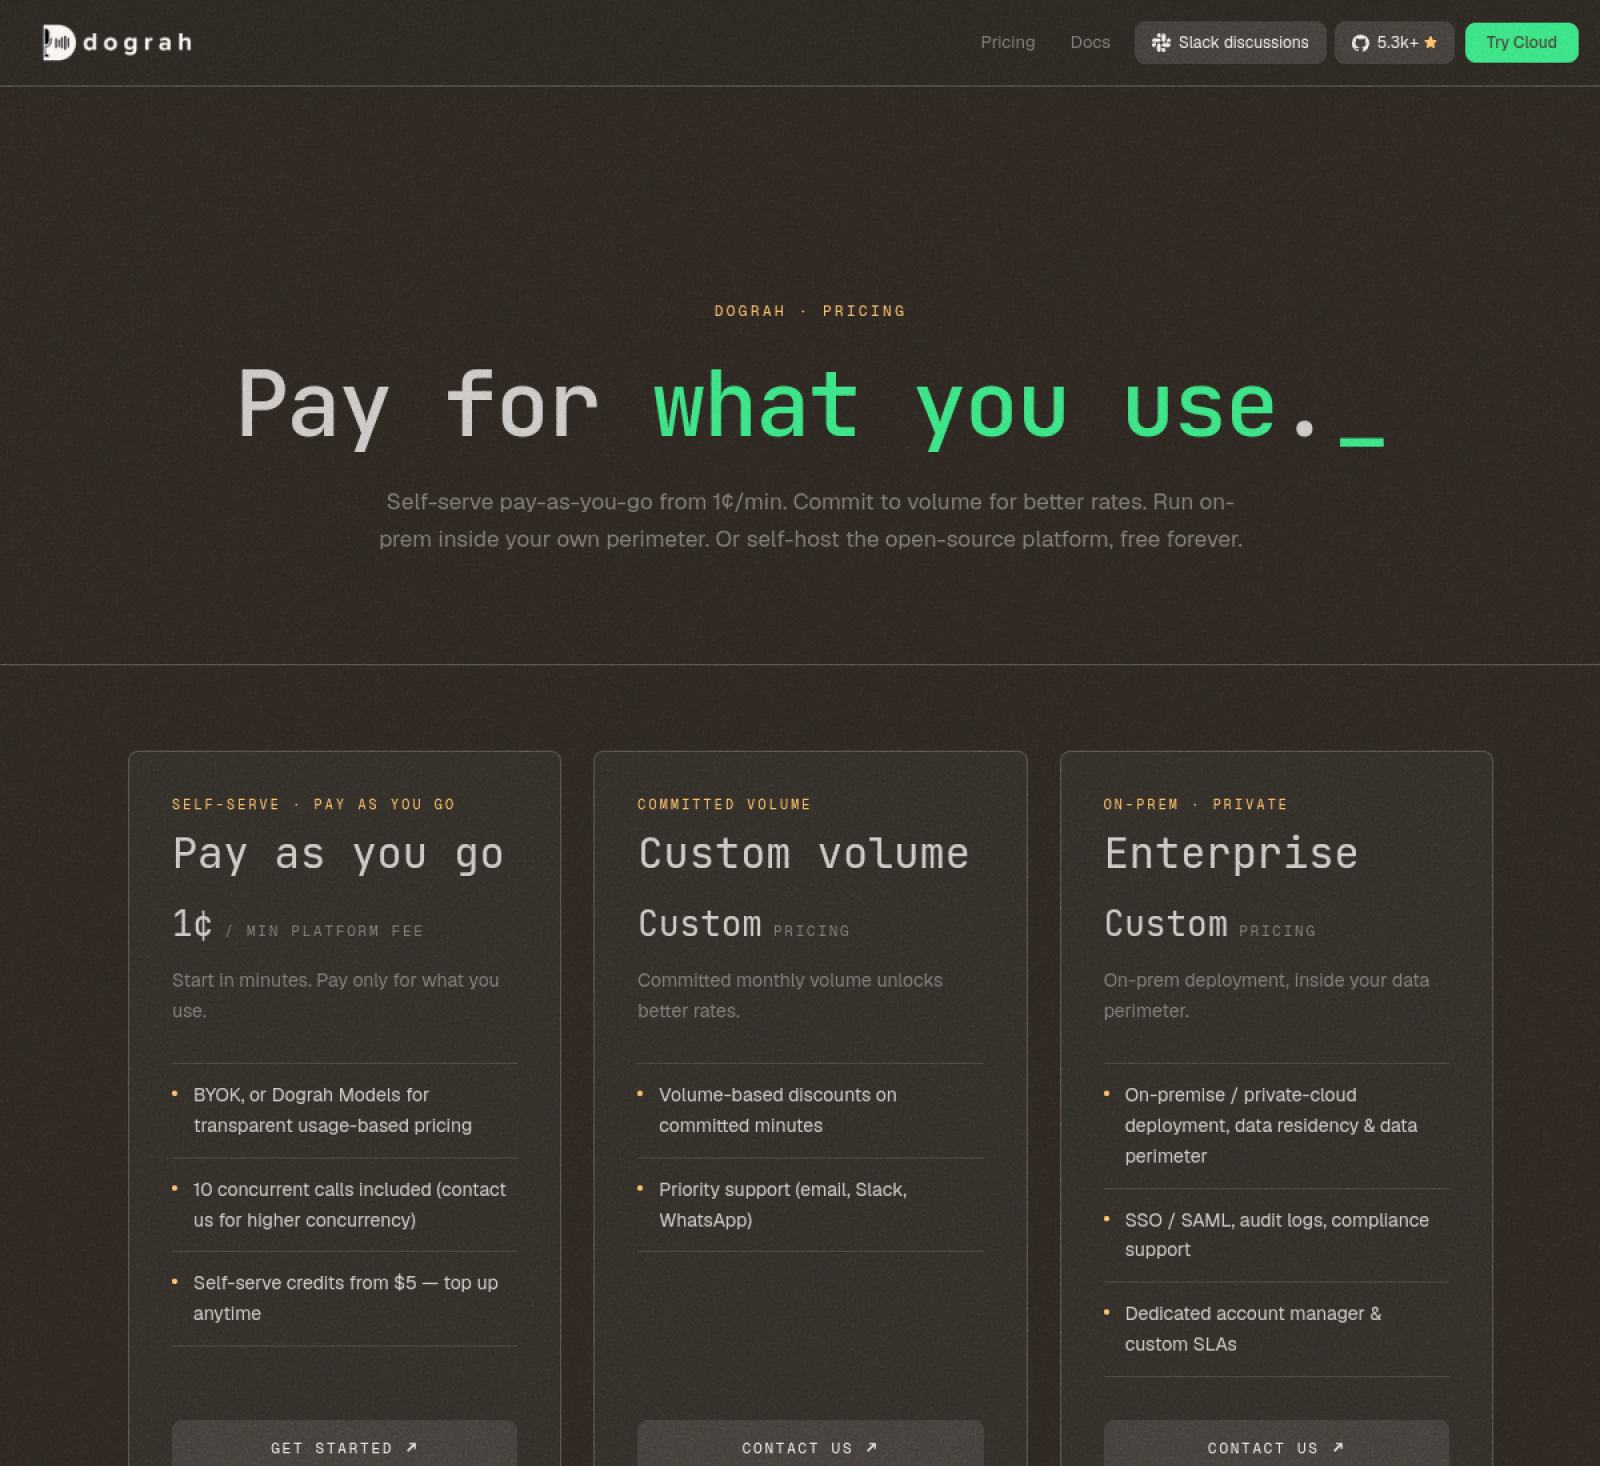
Task: Click 'SELF-SERVE · PAY AS YOU GO' label
Action: [313, 804]
